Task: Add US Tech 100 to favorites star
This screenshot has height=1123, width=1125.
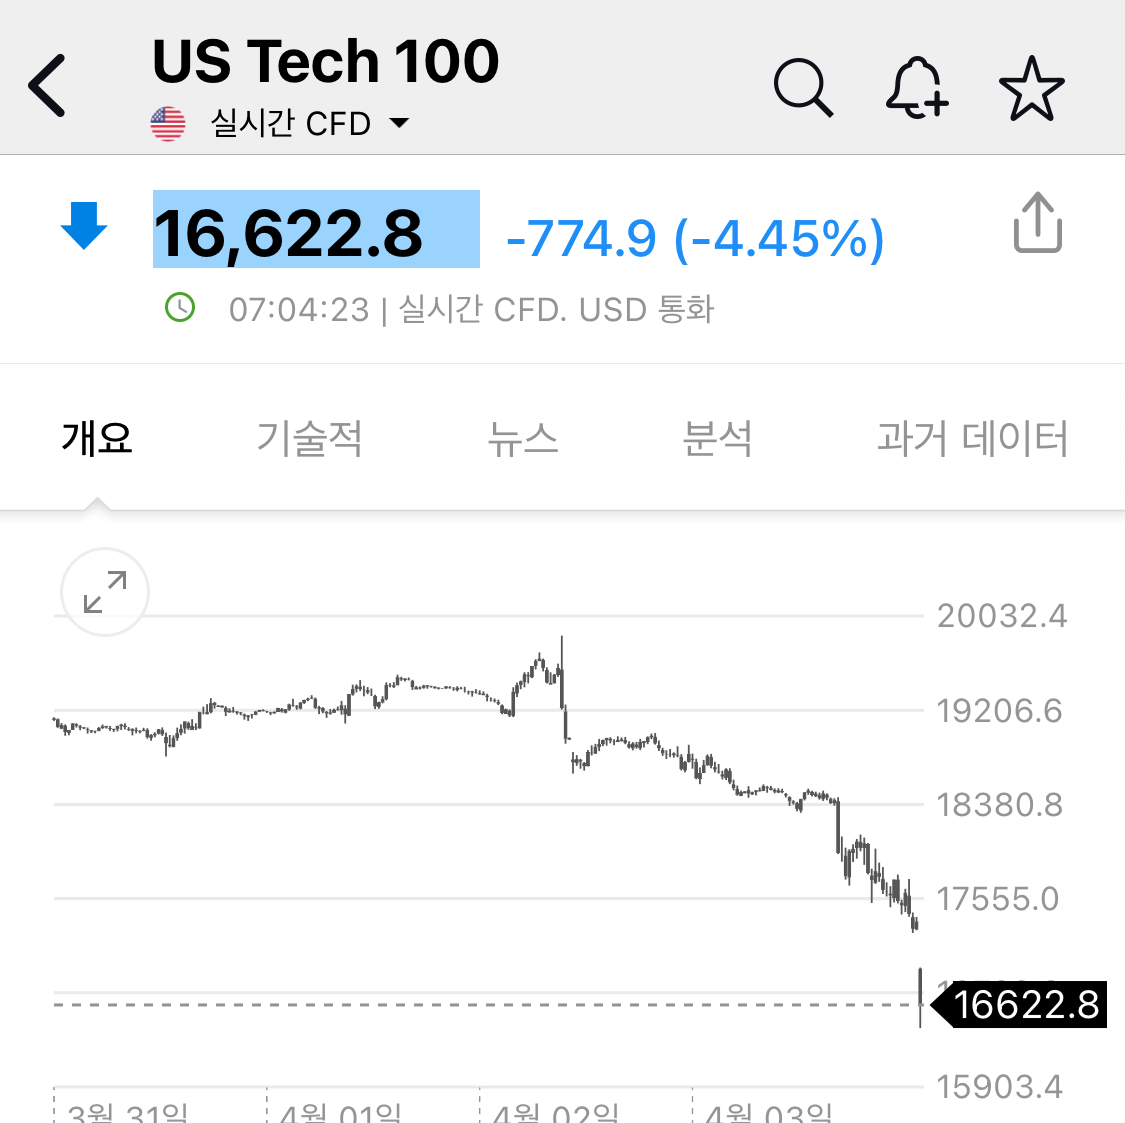Action: (x=1031, y=88)
